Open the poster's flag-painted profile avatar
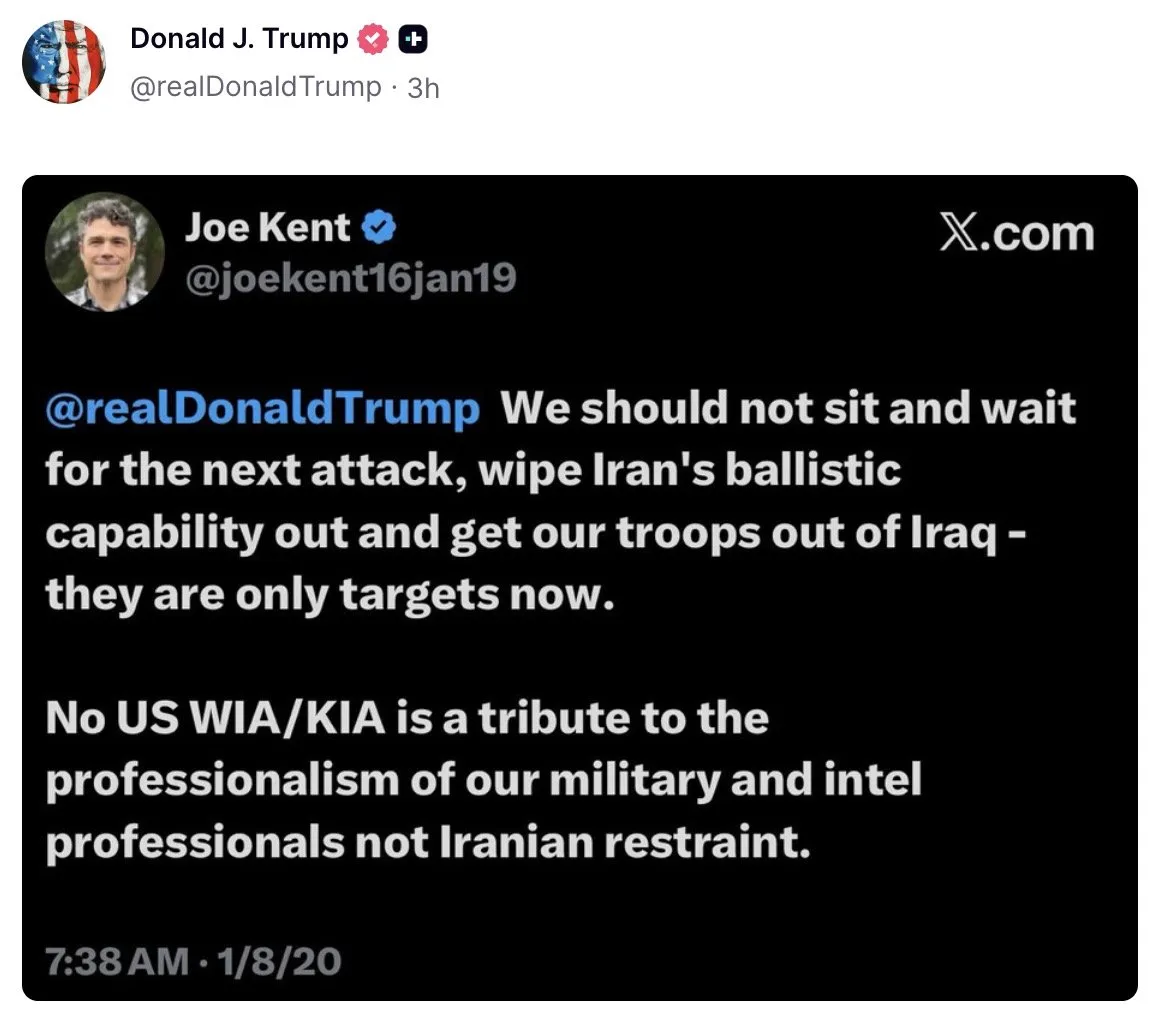This screenshot has height=1020, width=1156. pos(63,62)
